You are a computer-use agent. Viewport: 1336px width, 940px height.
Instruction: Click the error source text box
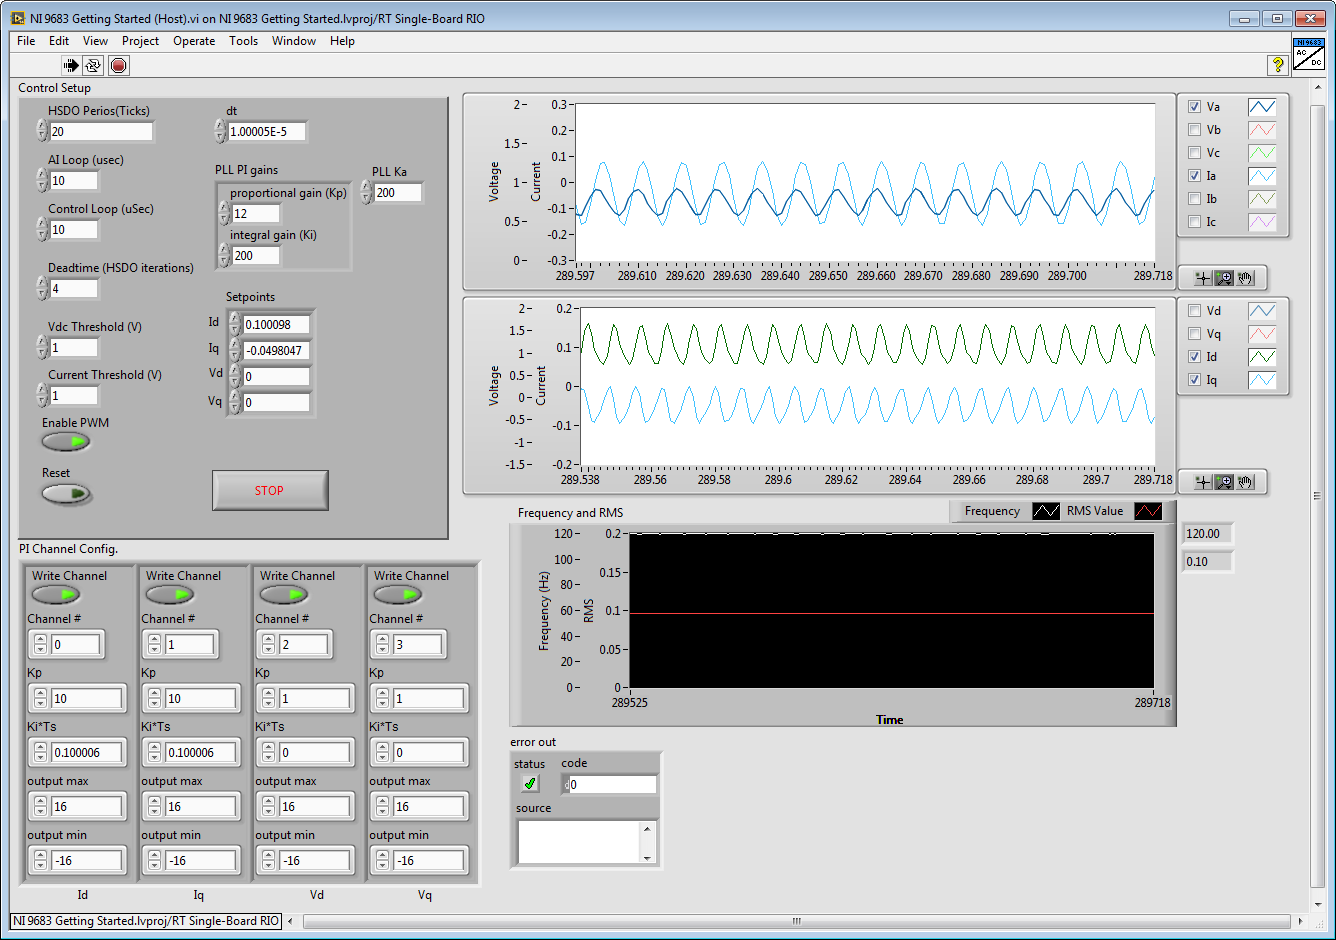579,842
